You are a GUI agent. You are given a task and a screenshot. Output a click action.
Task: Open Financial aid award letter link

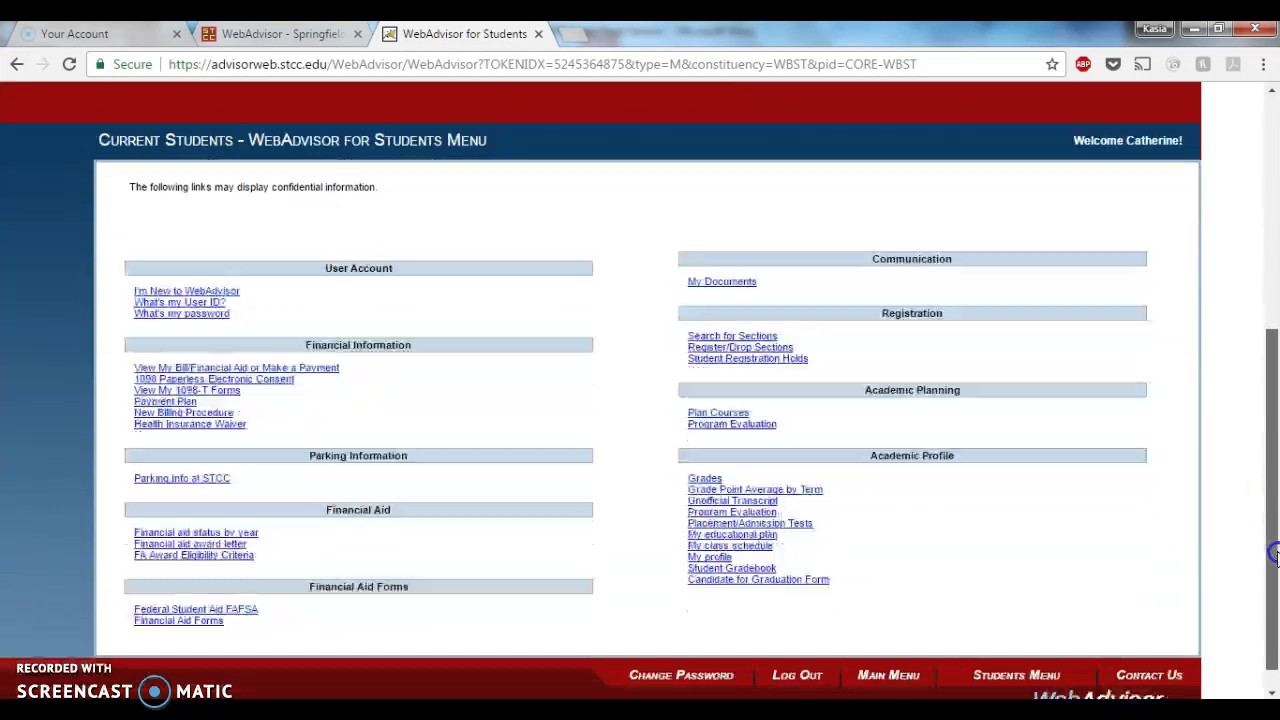pos(190,544)
